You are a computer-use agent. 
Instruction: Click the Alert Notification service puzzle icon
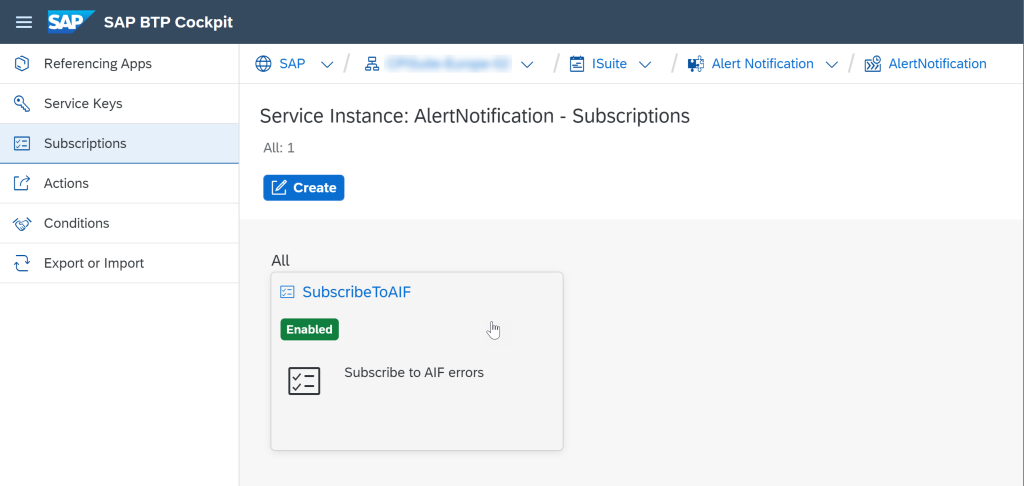point(696,64)
